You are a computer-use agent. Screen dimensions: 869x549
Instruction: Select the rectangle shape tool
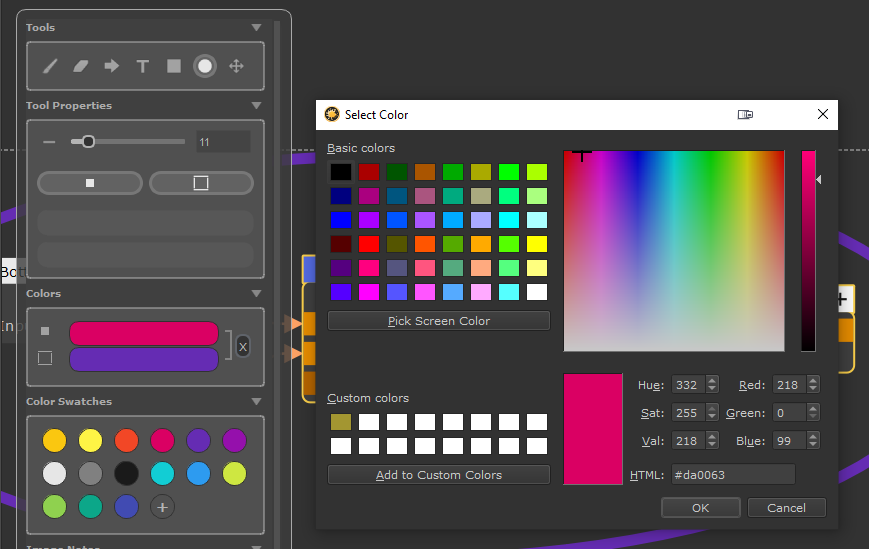[x=174, y=66]
